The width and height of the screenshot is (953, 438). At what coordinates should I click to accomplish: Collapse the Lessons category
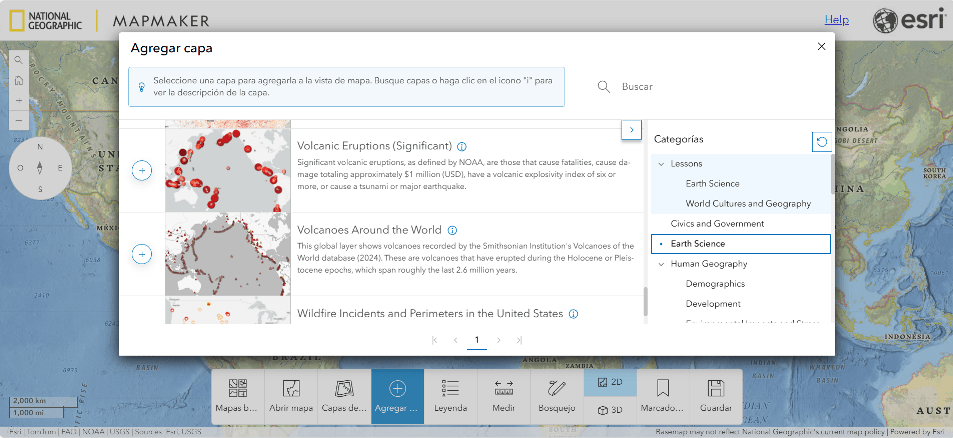(660, 164)
